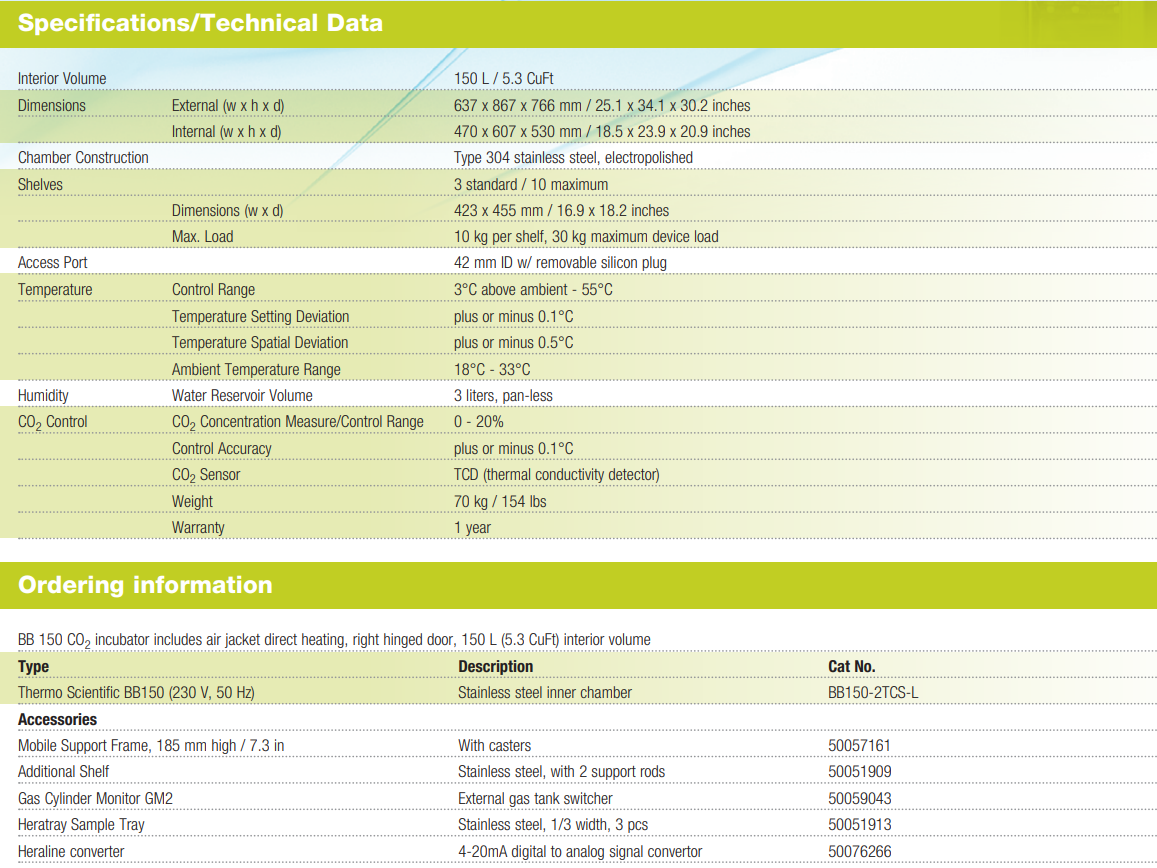Click 'CO2 Concentration Measure/Control Range' label

point(298,422)
